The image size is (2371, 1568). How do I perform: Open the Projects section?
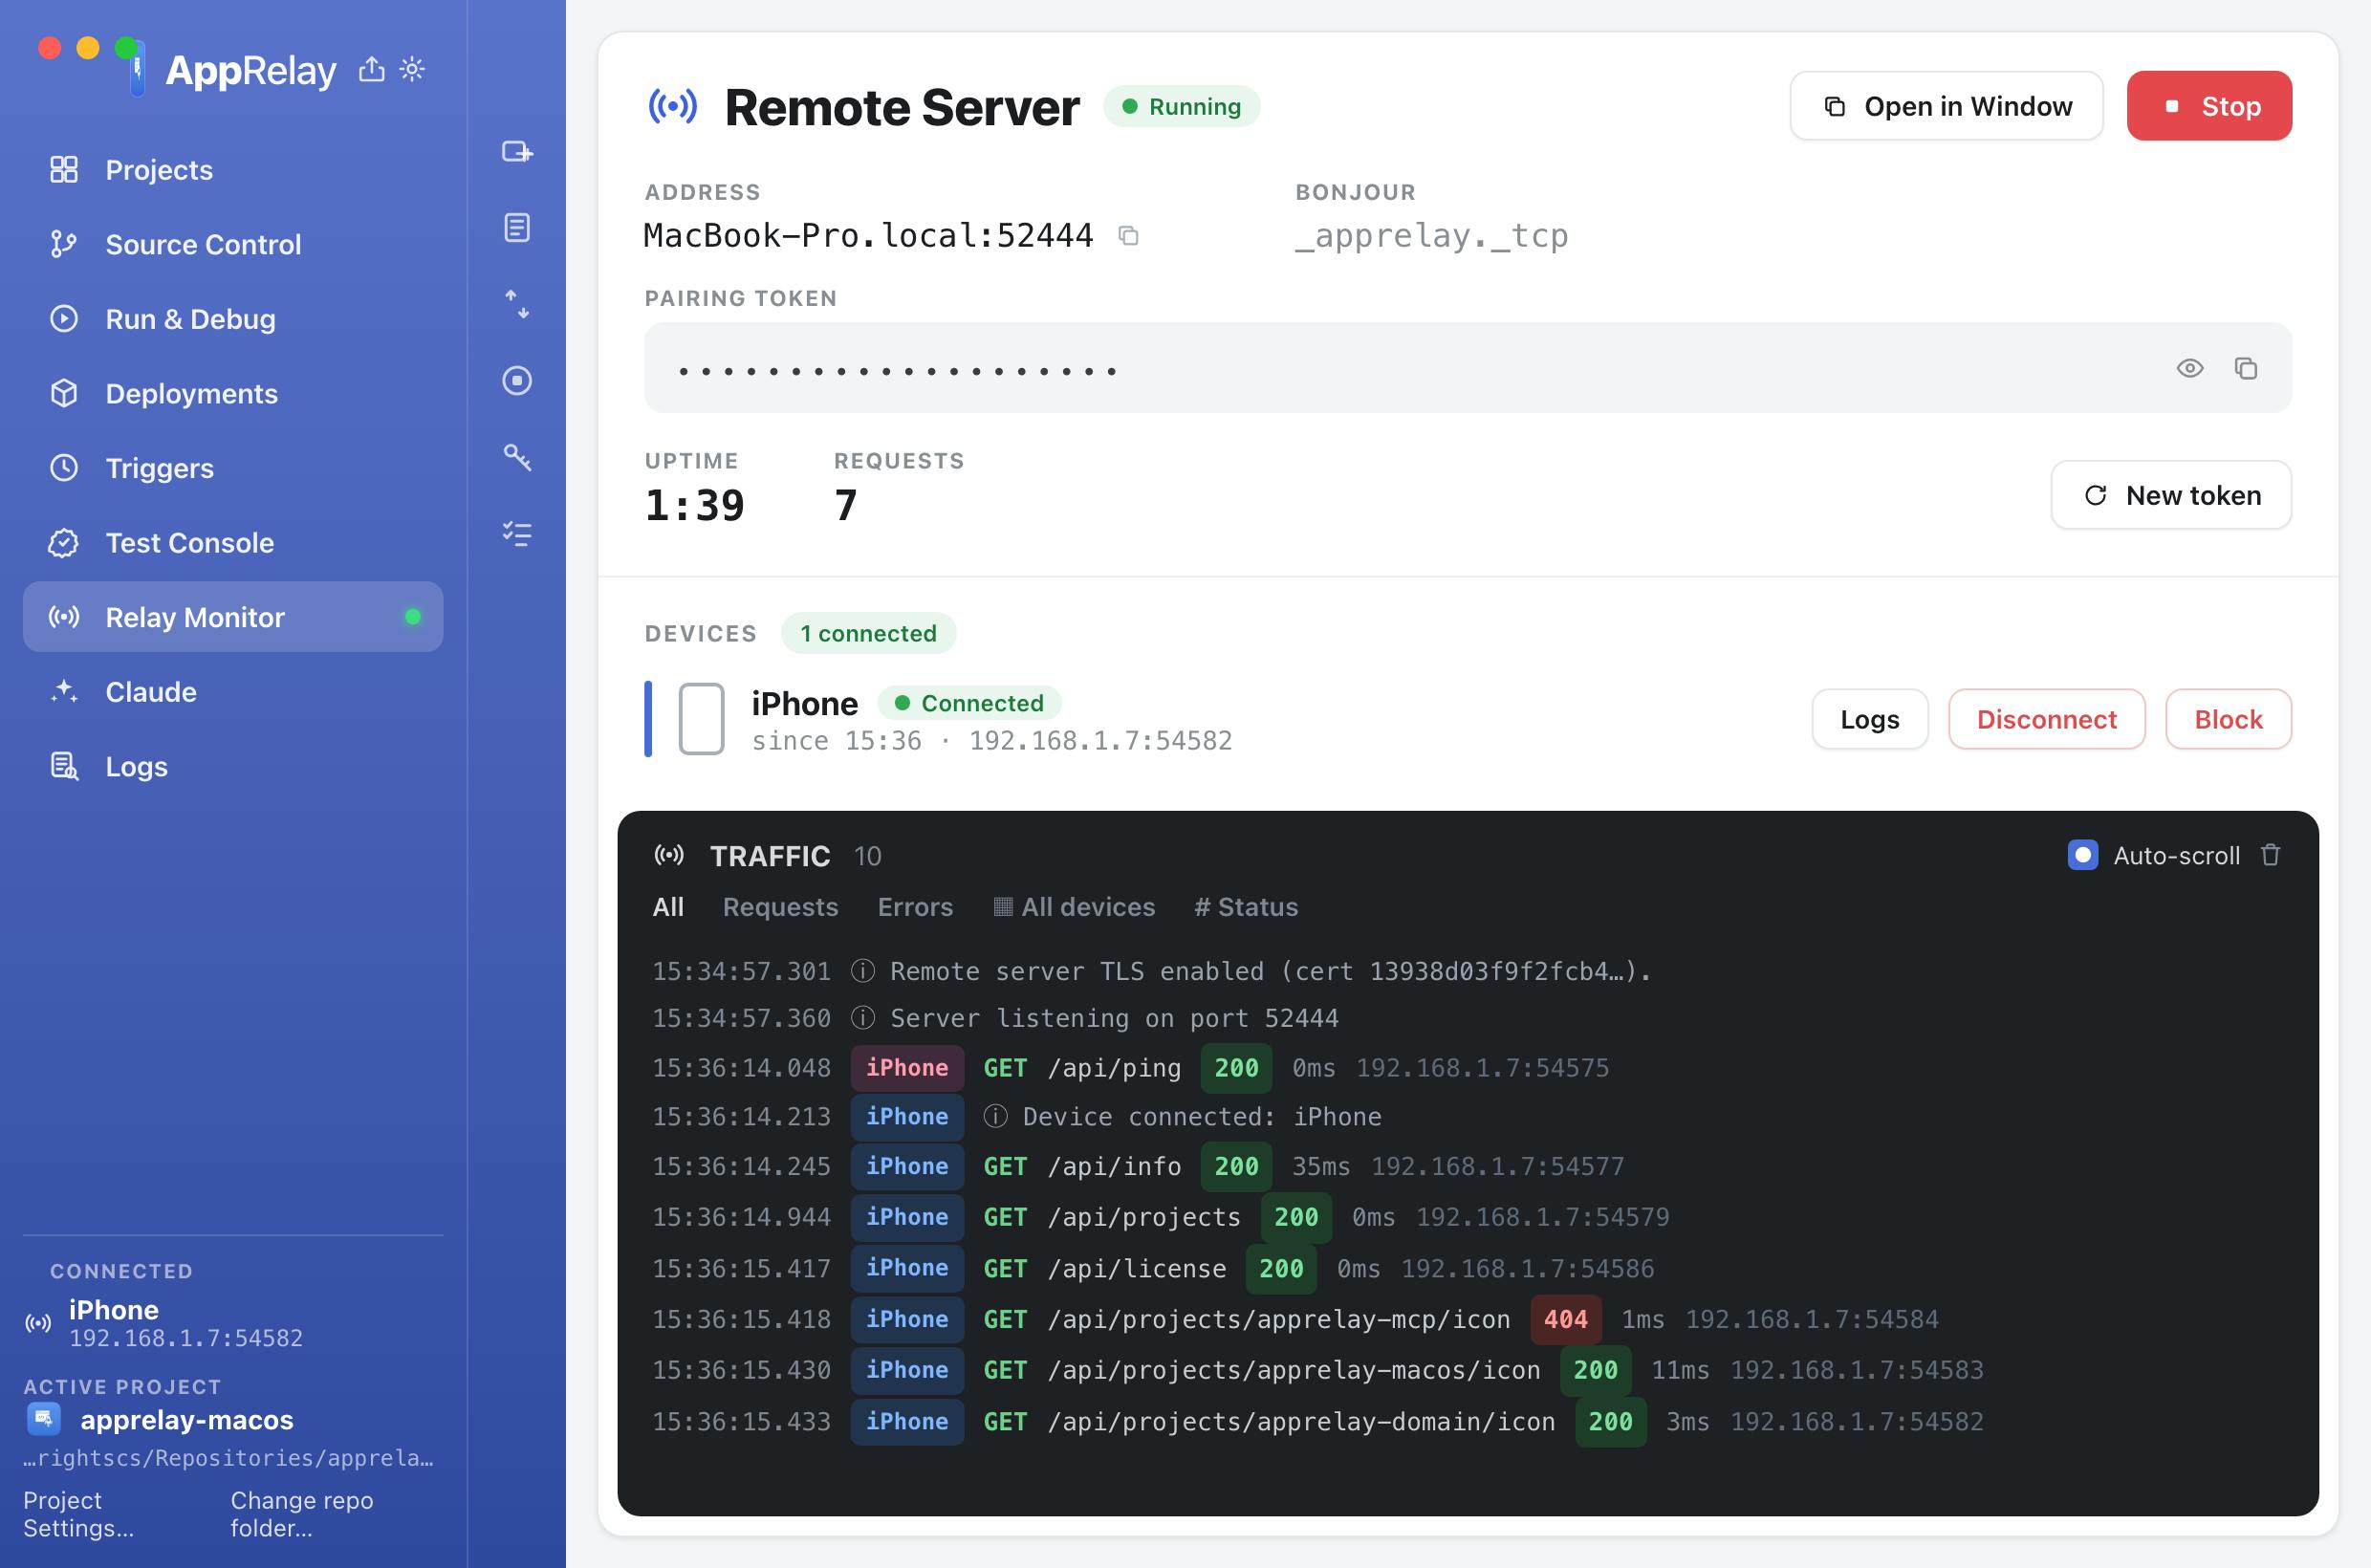click(233, 170)
